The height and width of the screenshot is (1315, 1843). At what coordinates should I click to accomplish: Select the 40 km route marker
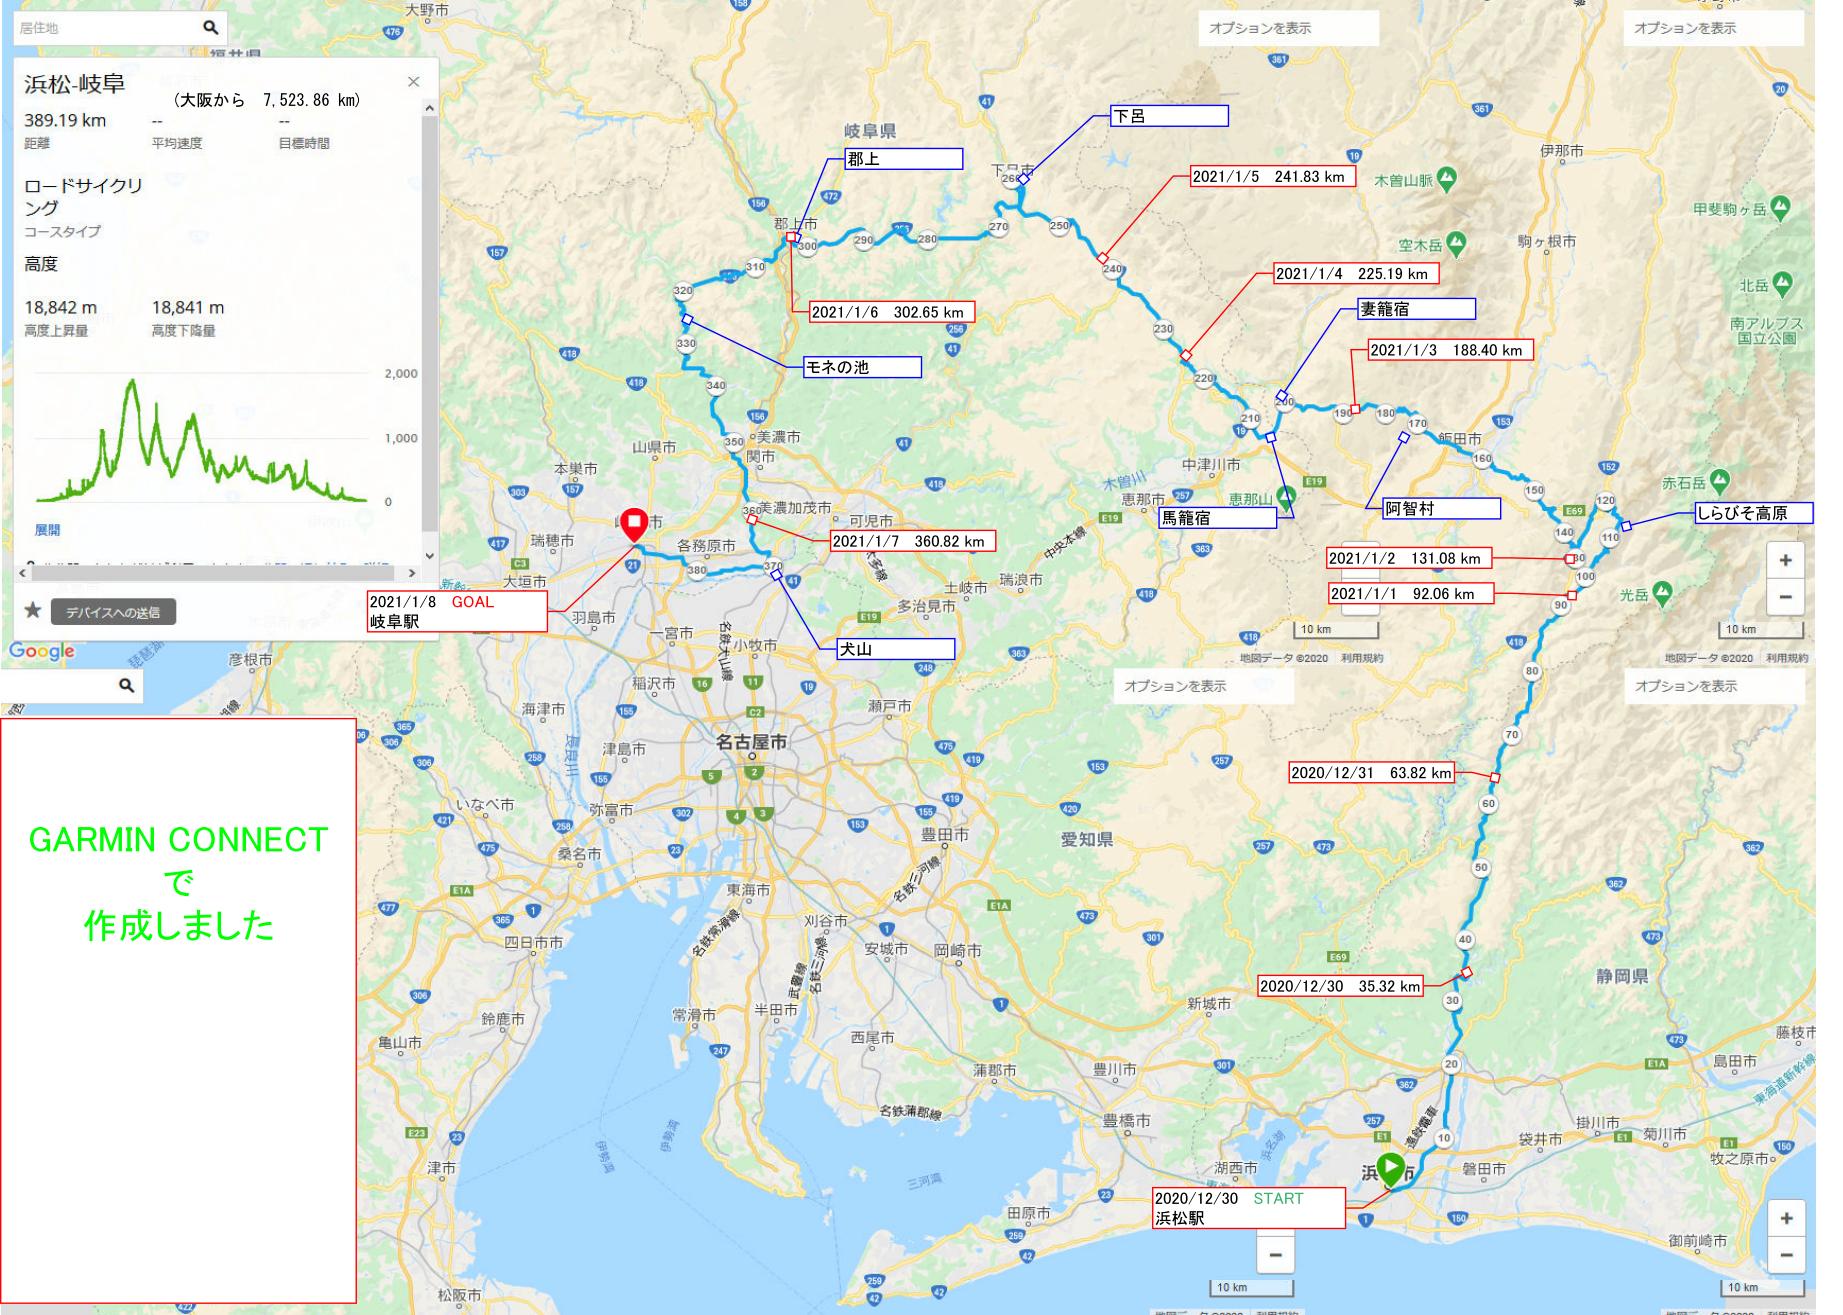click(x=1465, y=939)
